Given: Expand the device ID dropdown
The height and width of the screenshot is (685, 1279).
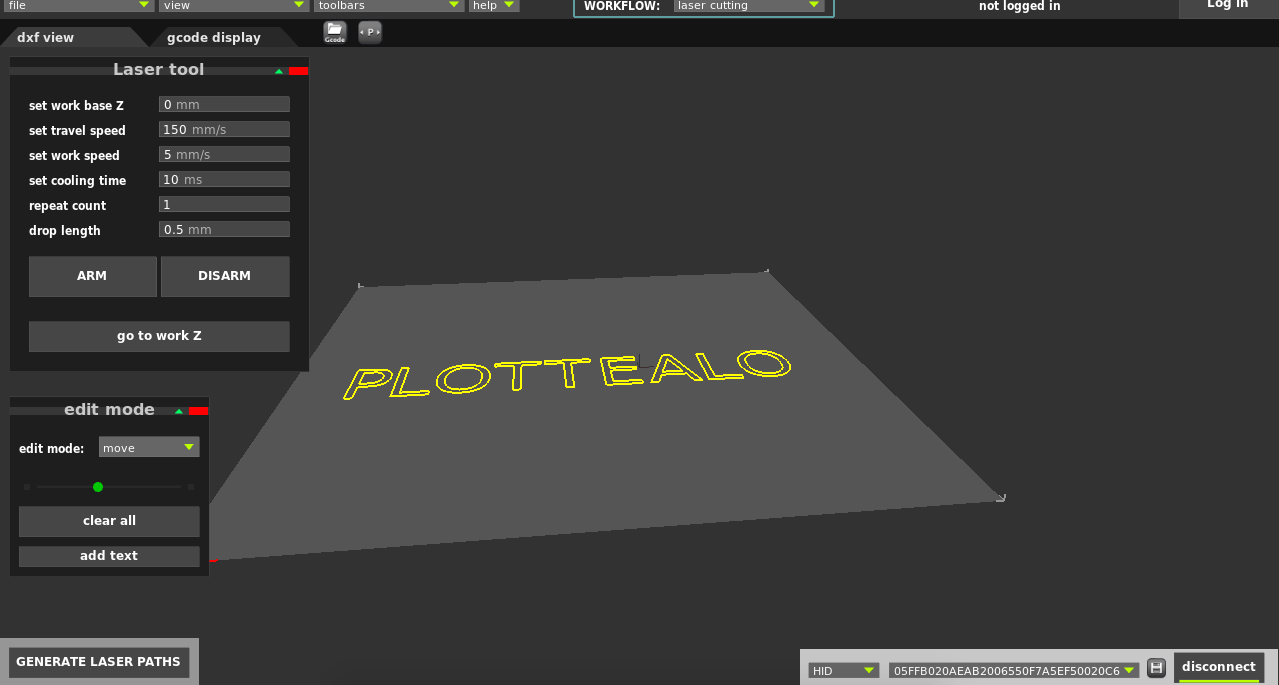Looking at the screenshot, I should pos(1013,670).
